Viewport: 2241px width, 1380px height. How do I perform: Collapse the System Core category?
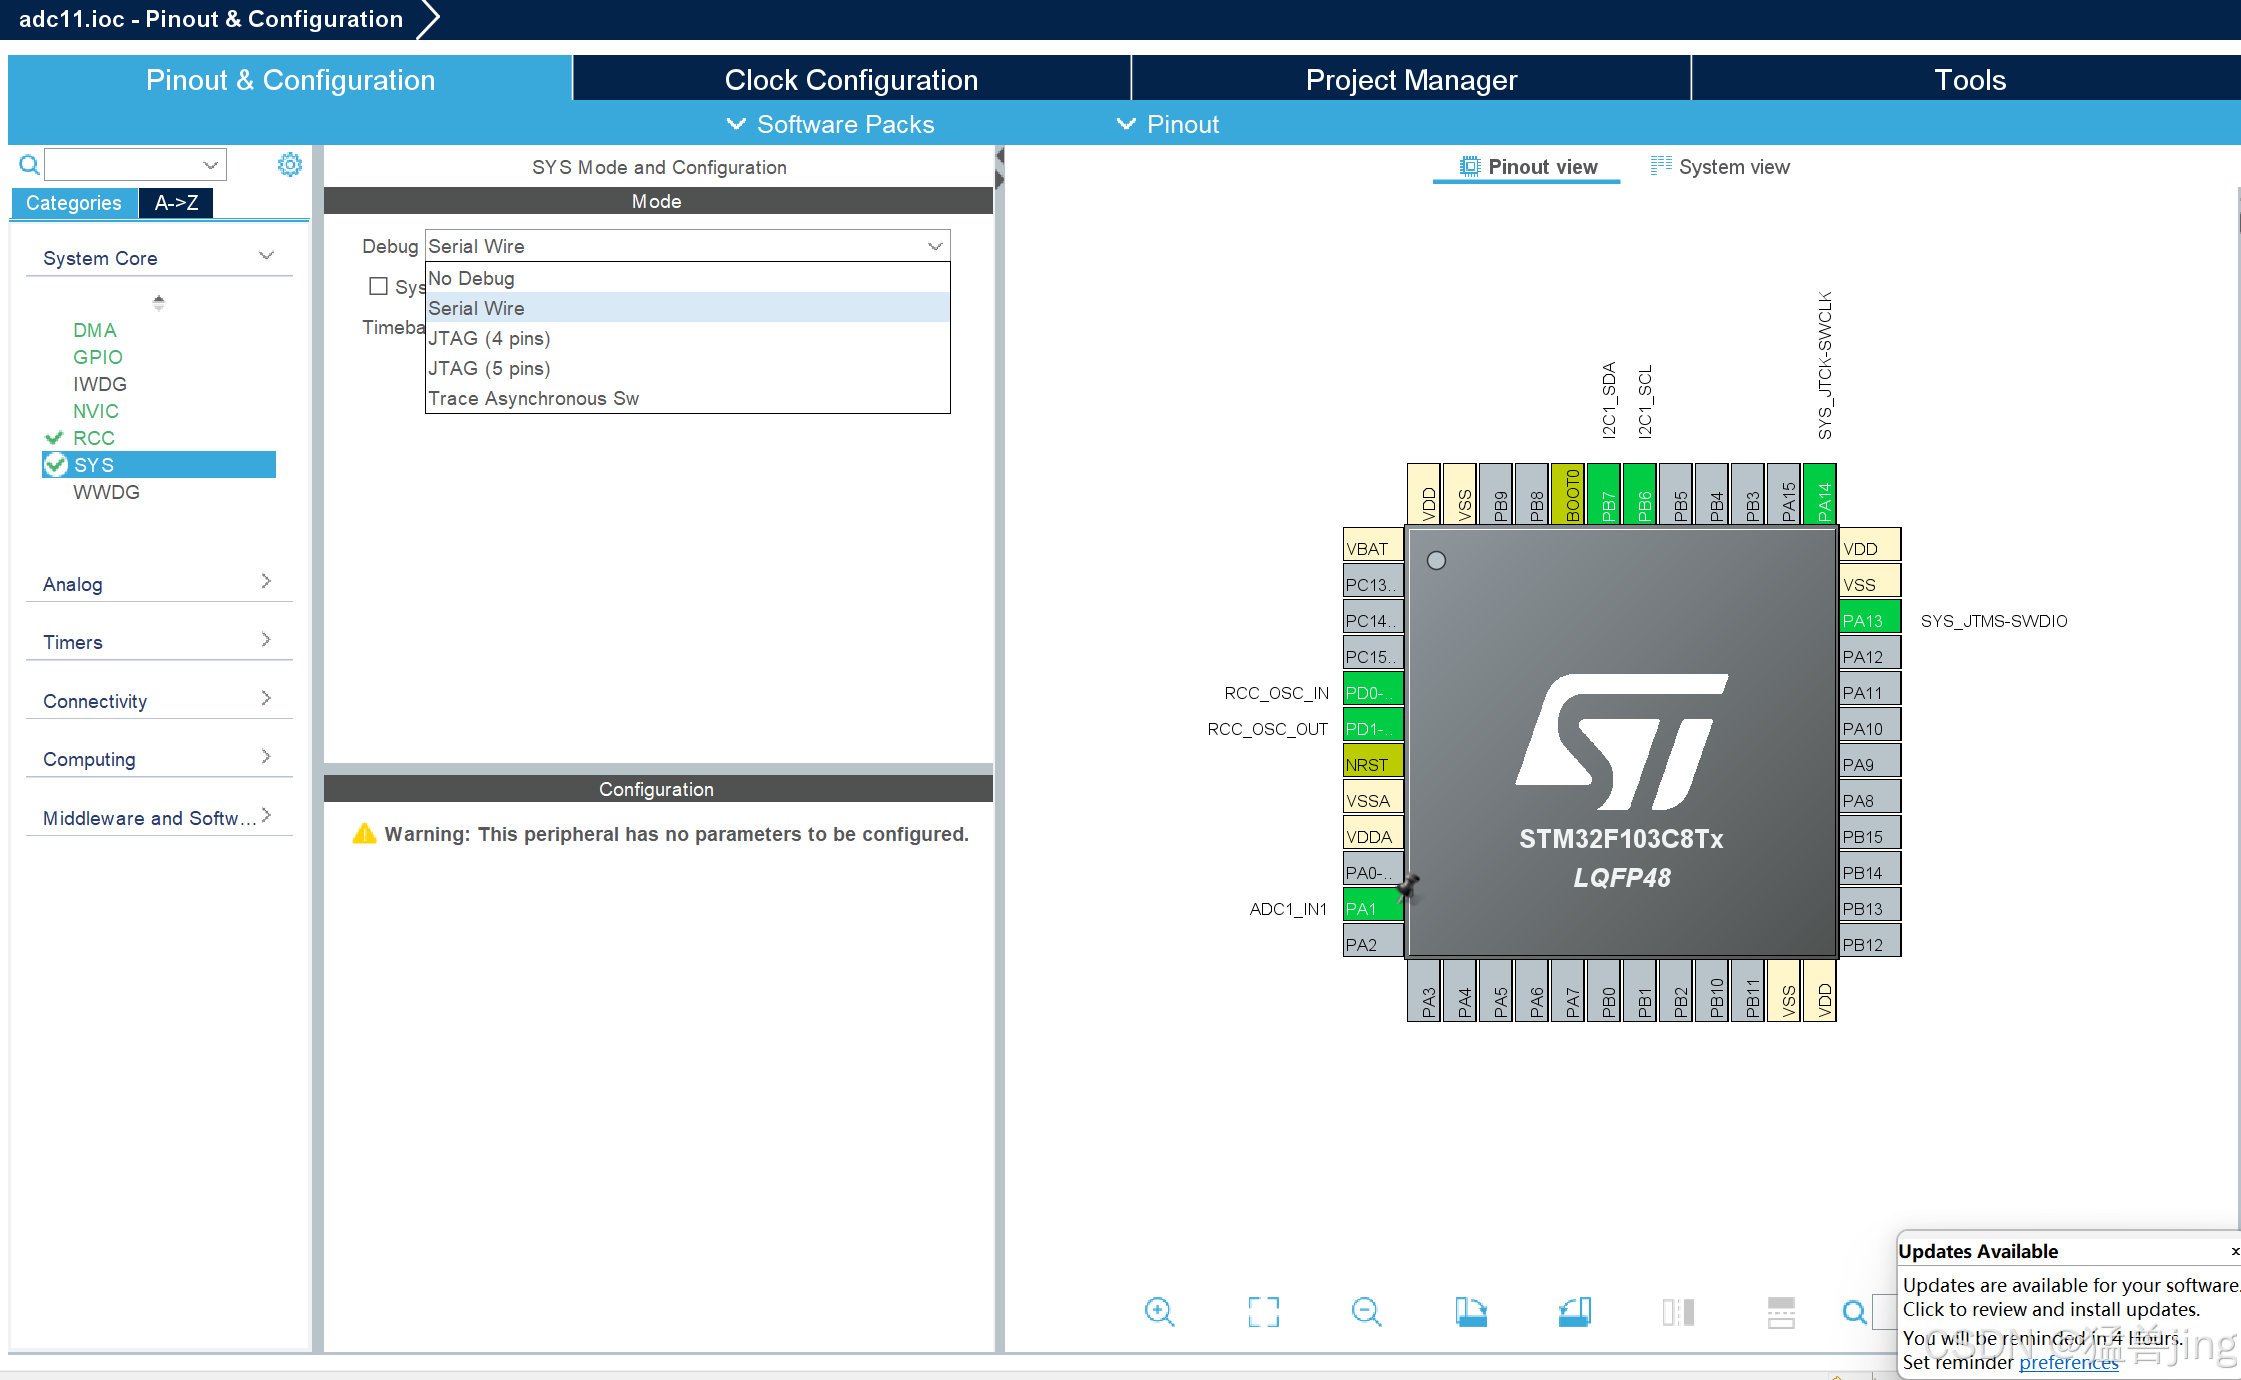(266, 256)
